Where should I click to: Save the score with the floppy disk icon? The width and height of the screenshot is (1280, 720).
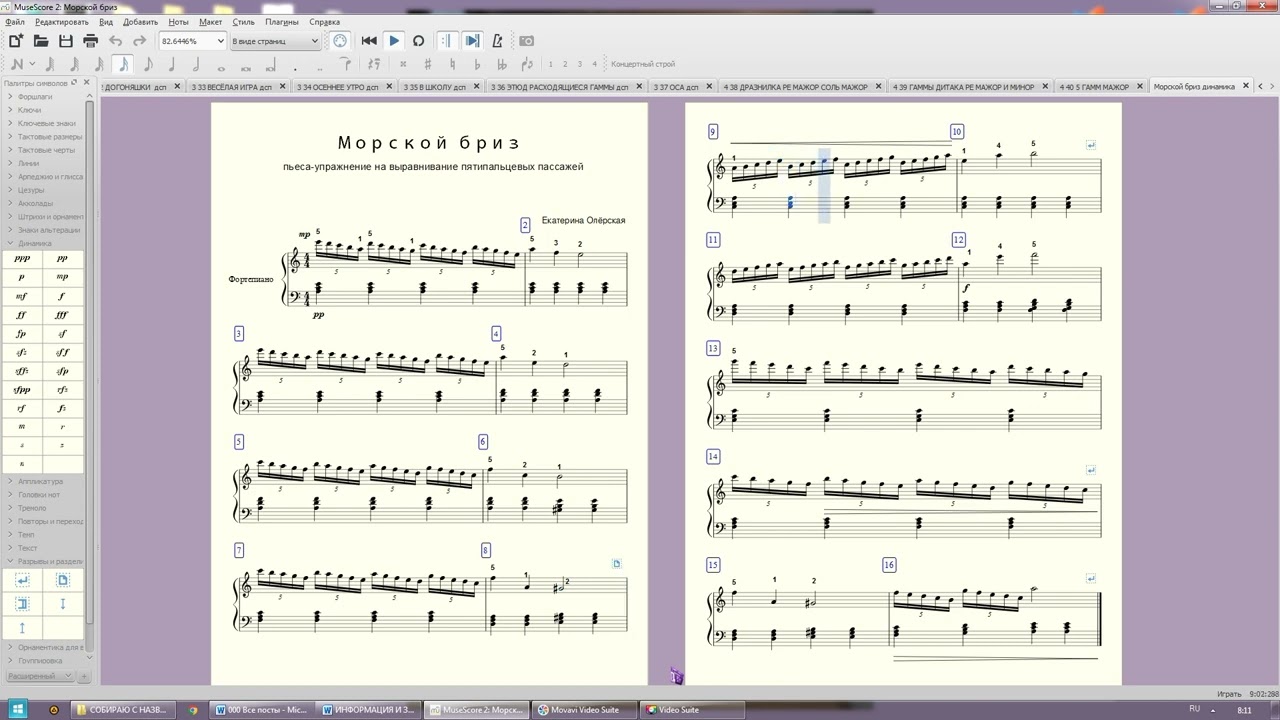click(66, 41)
